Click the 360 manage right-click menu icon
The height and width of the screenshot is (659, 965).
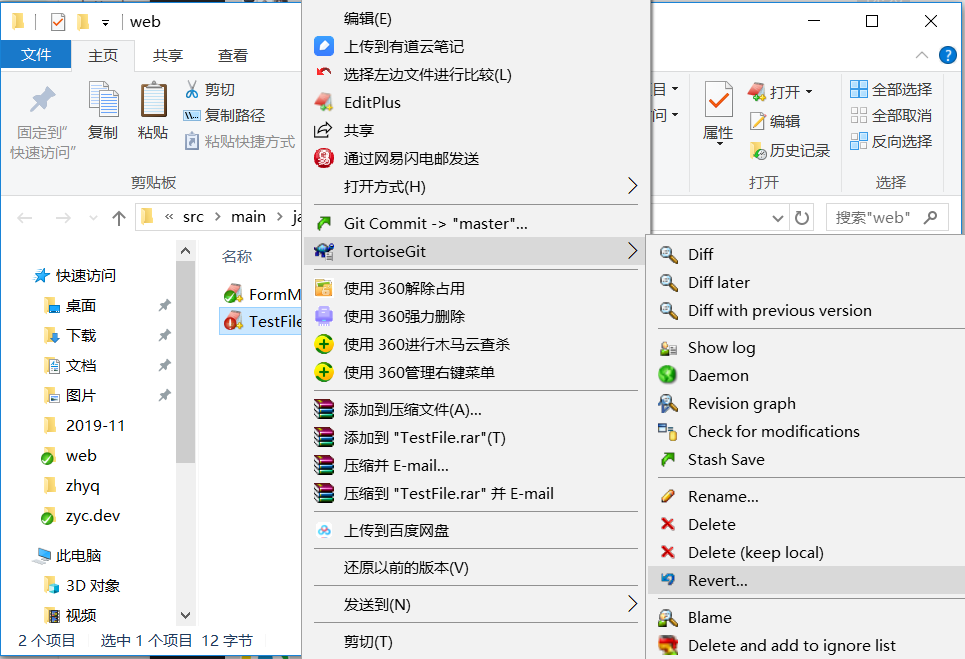324,372
